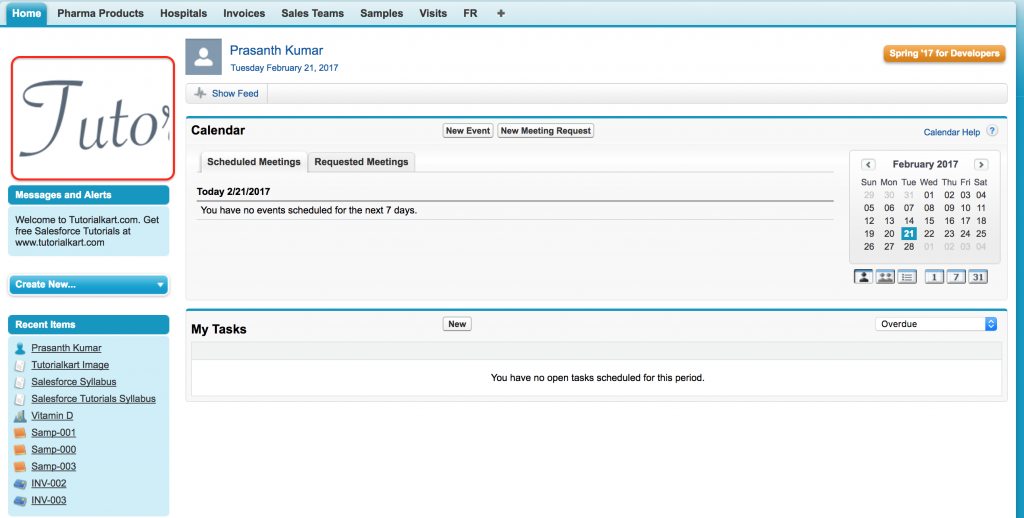The height and width of the screenshot is (518, 1024).
Task: Go to the Sales Teams tab
Action: 313,13
